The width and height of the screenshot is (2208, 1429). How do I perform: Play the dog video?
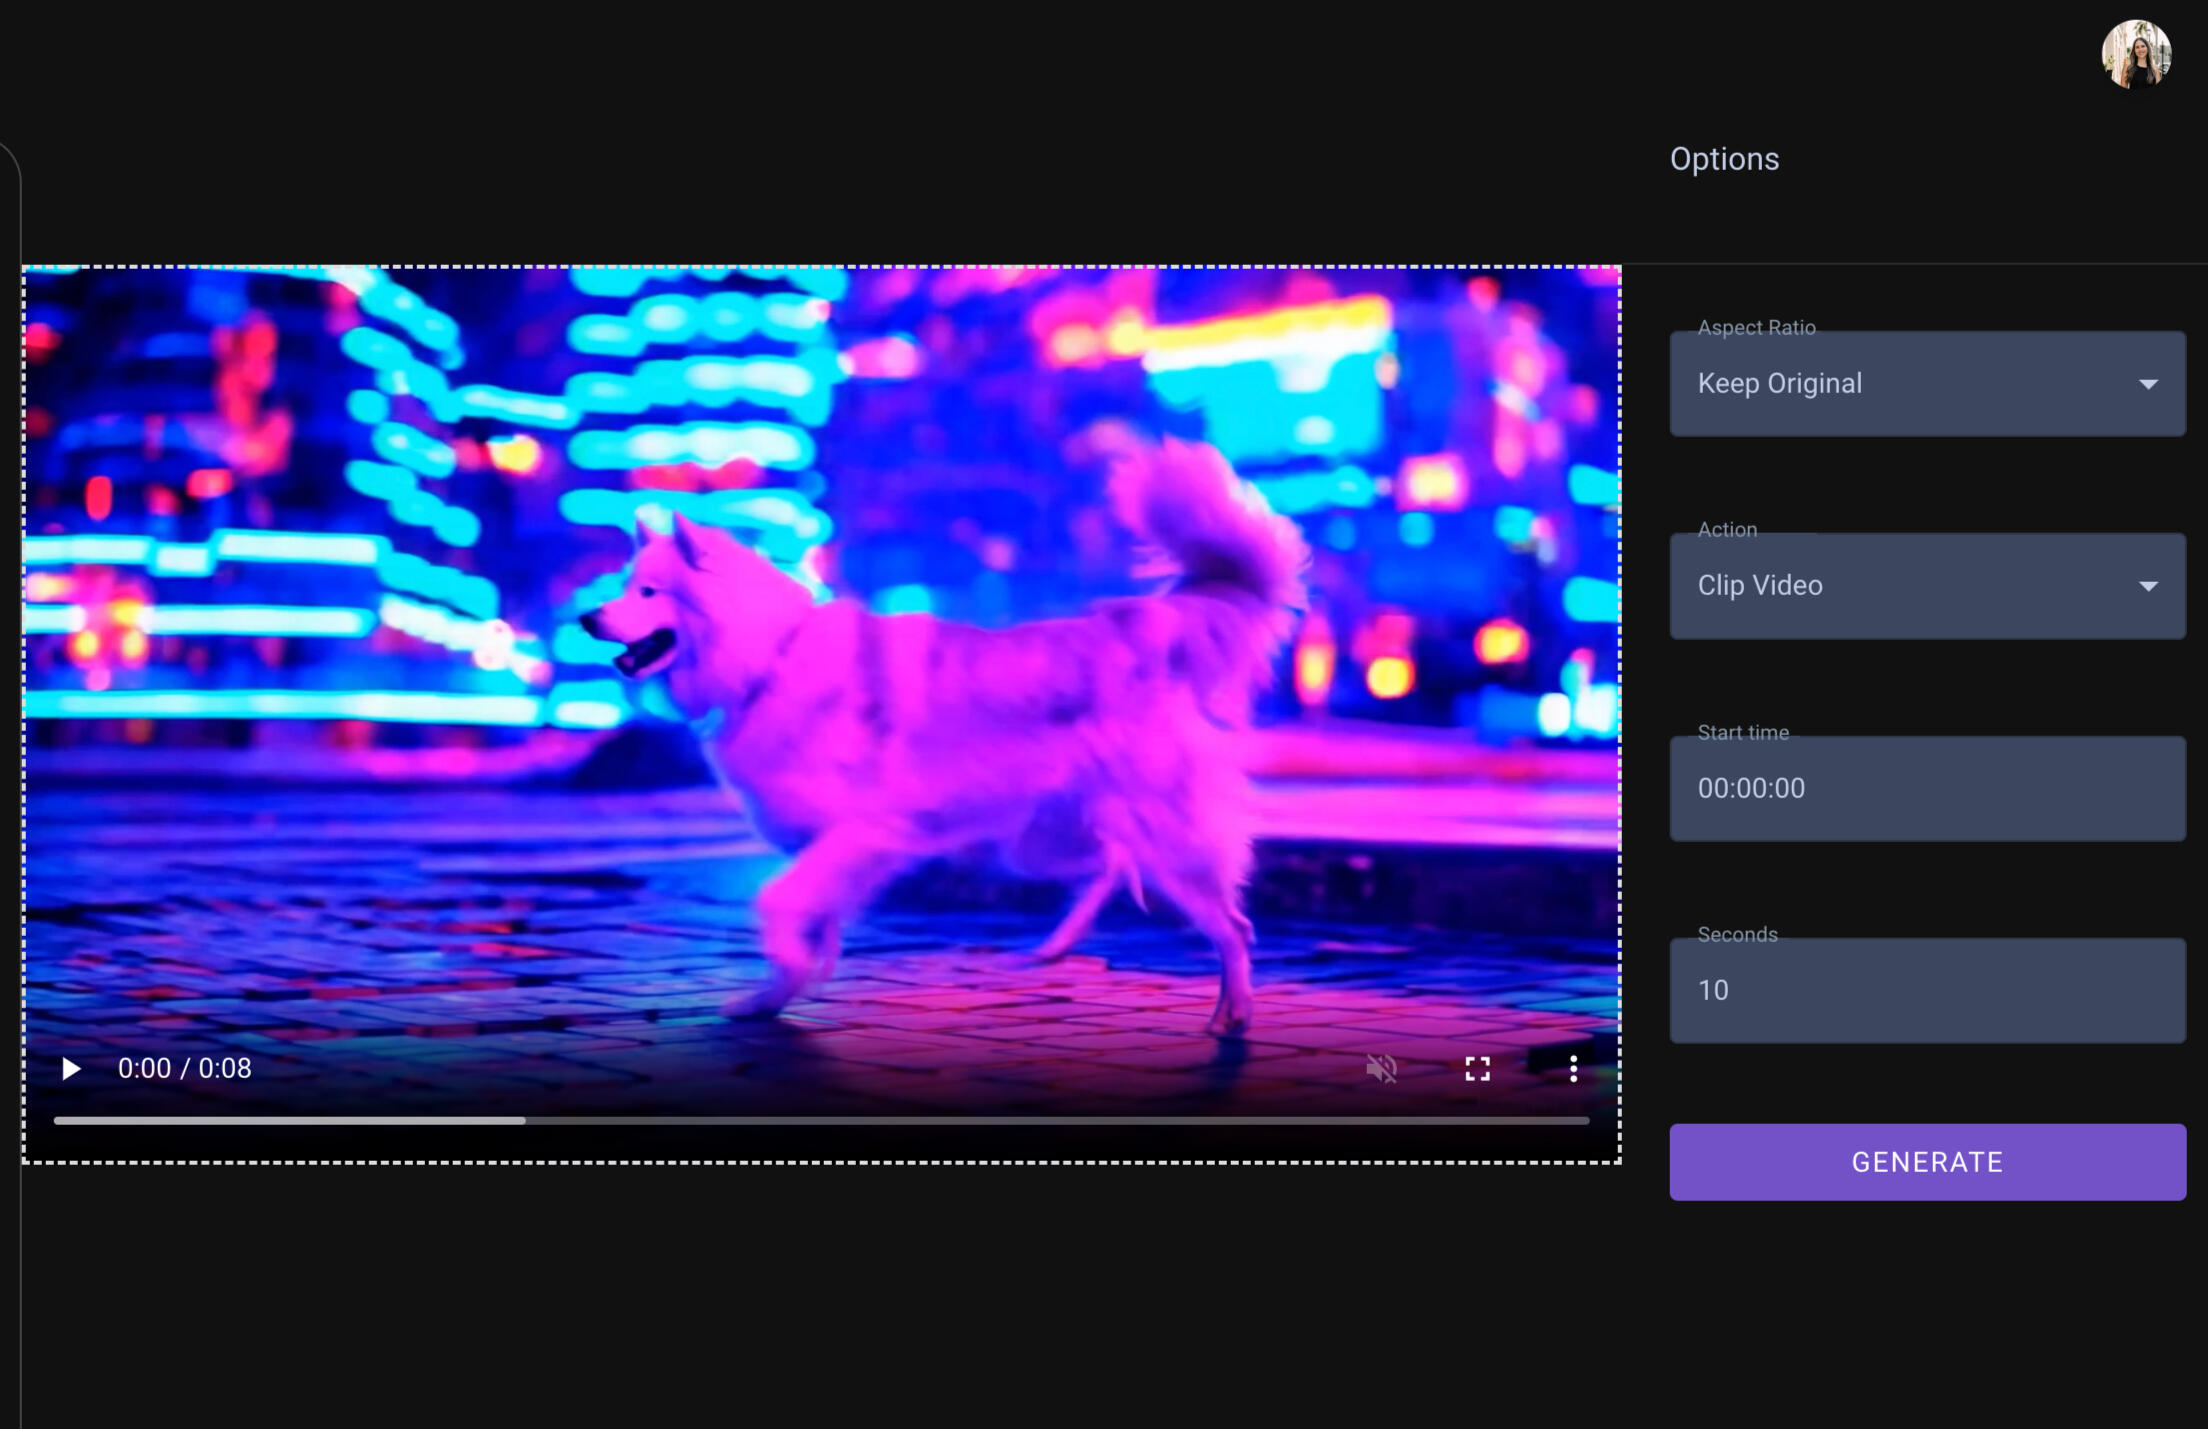tap(70, 1069)
